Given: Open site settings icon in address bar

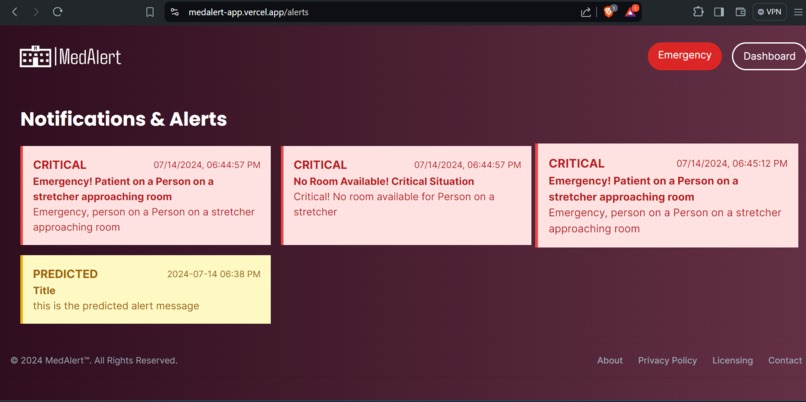Looking at the screenshot, I should tap(175, 12).
